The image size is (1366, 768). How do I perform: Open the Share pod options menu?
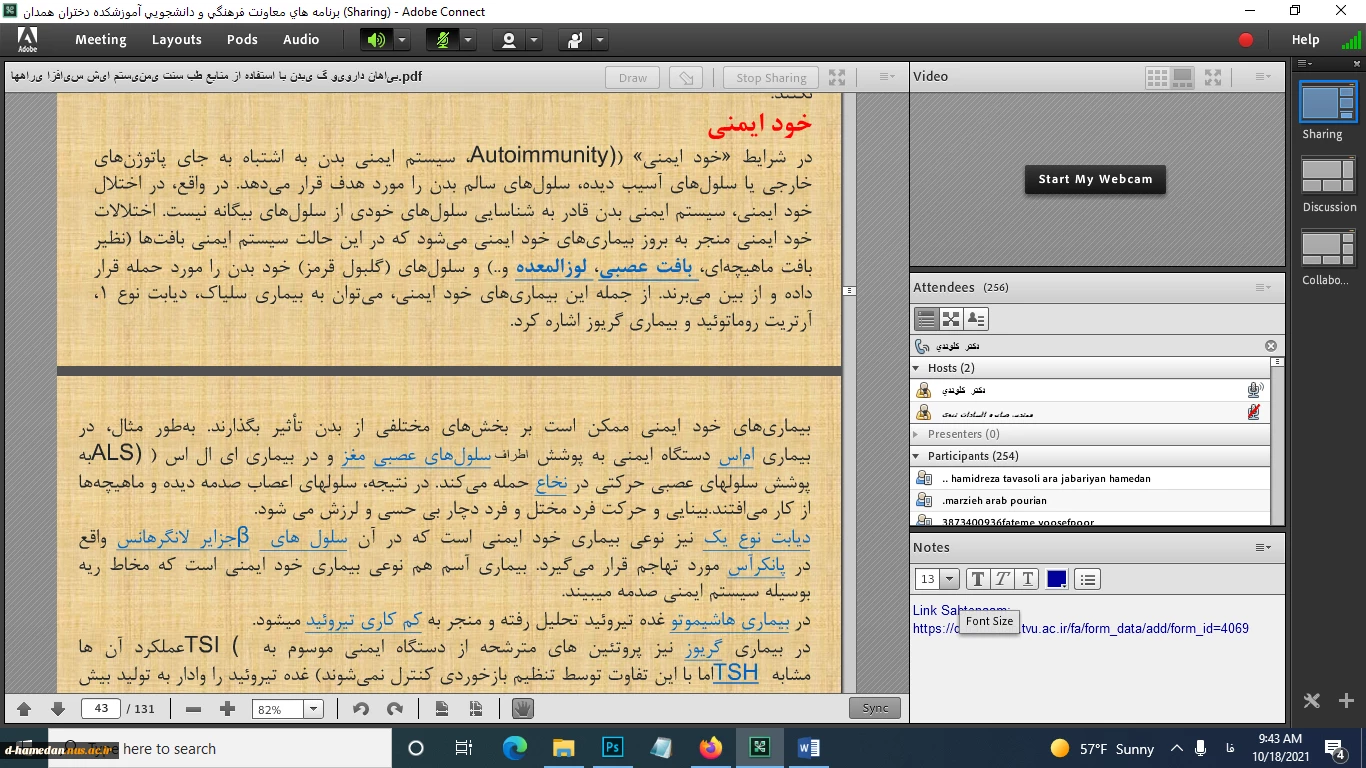point(887,77)
